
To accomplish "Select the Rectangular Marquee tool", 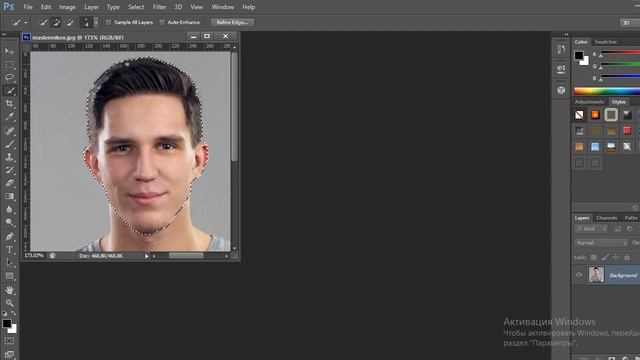I will [9, 64].
